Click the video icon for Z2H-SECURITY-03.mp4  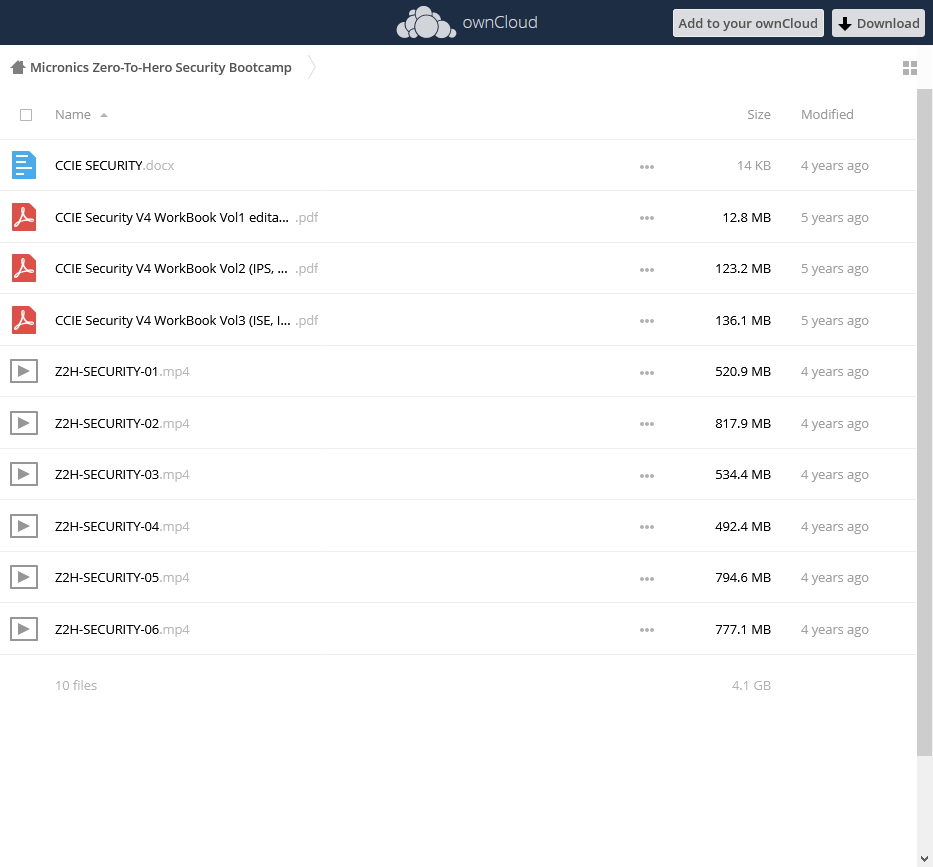click(24, 474)
